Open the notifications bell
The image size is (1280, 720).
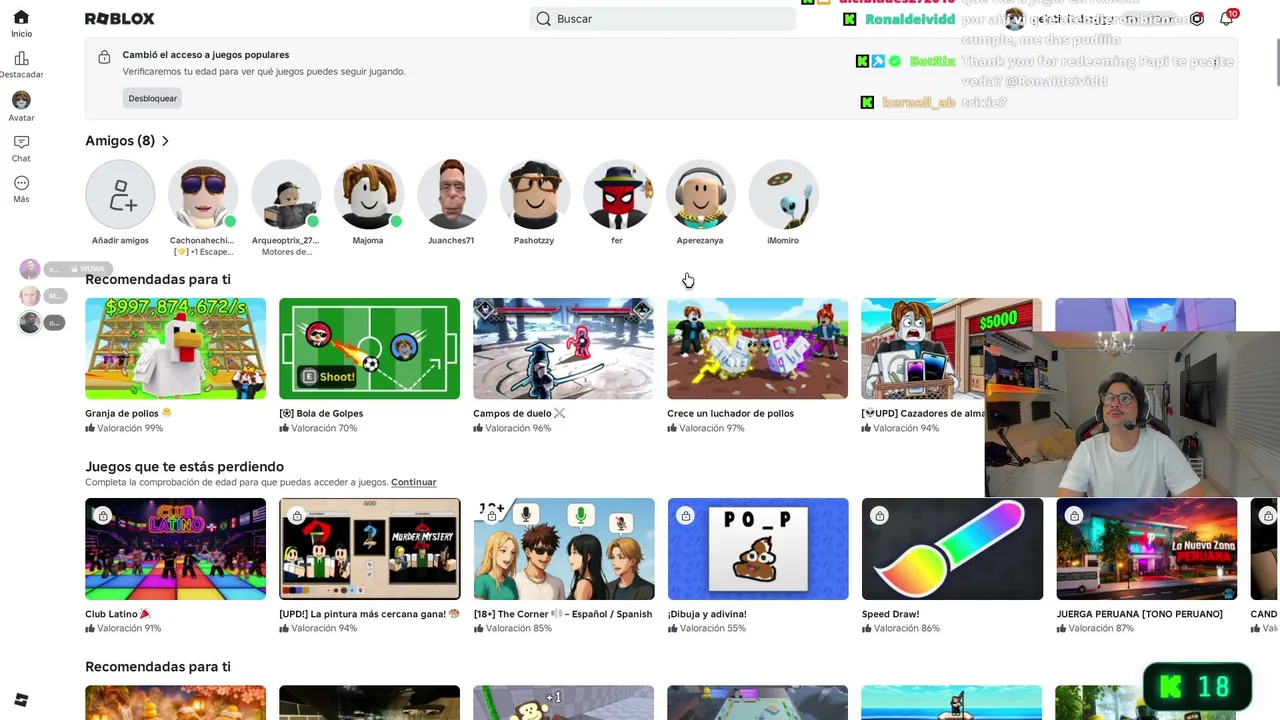[1226, 19]
